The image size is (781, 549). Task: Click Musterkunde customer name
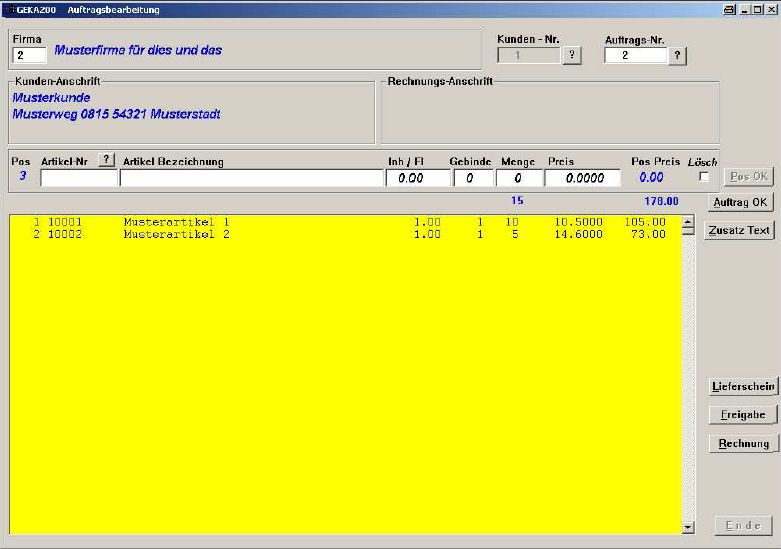pyautogui.click(x=51, y=98)
